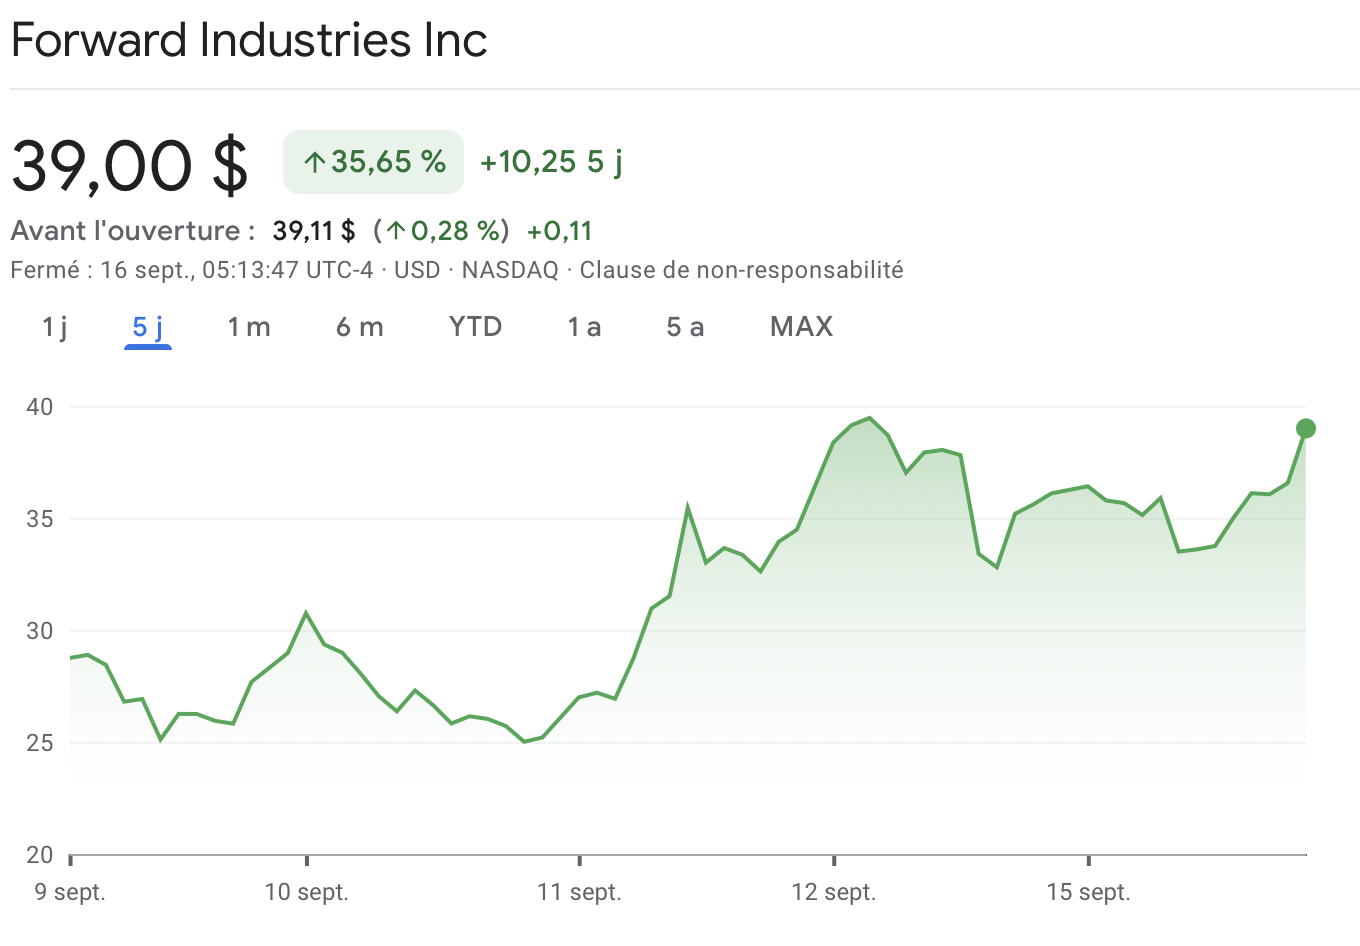
Task: Click the 35,65 % gain badge
Action: 373,162
